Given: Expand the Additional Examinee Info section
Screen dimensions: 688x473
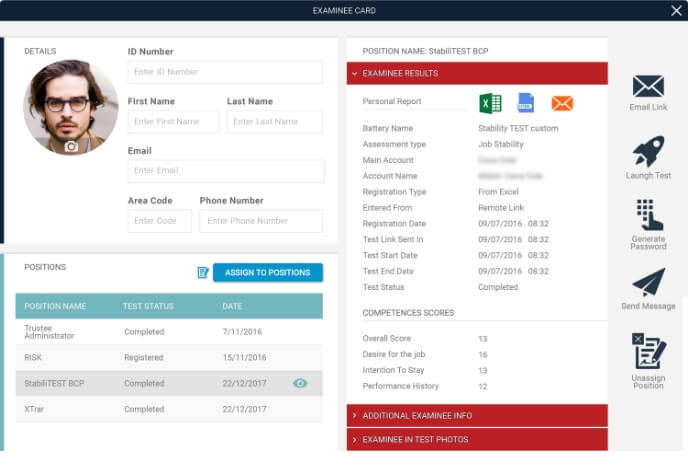Looking at the screenshot, I should pos(477,415).
